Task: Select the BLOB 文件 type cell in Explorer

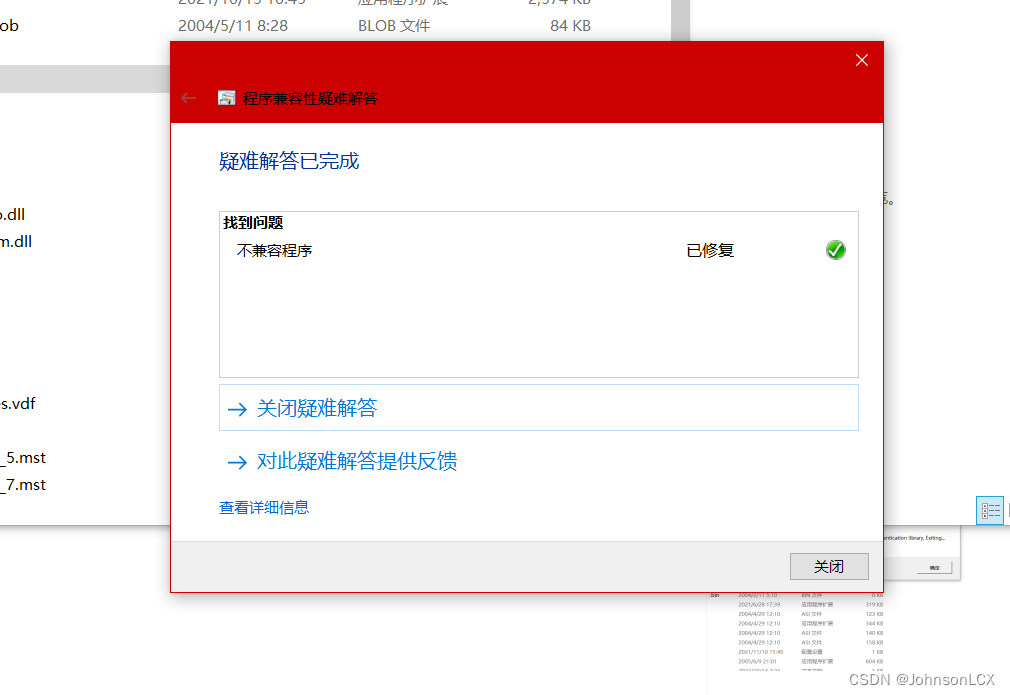Action: pos(394,26)
